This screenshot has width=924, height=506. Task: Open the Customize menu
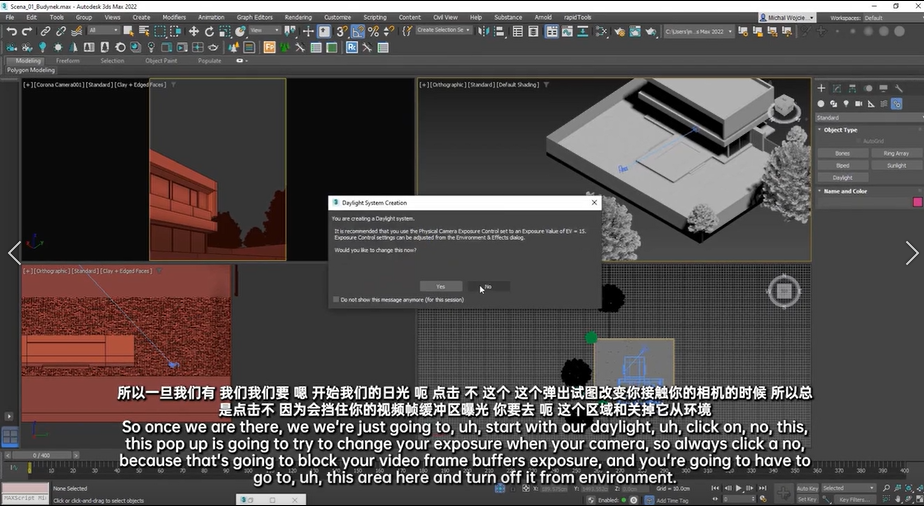tap(338, 17)
